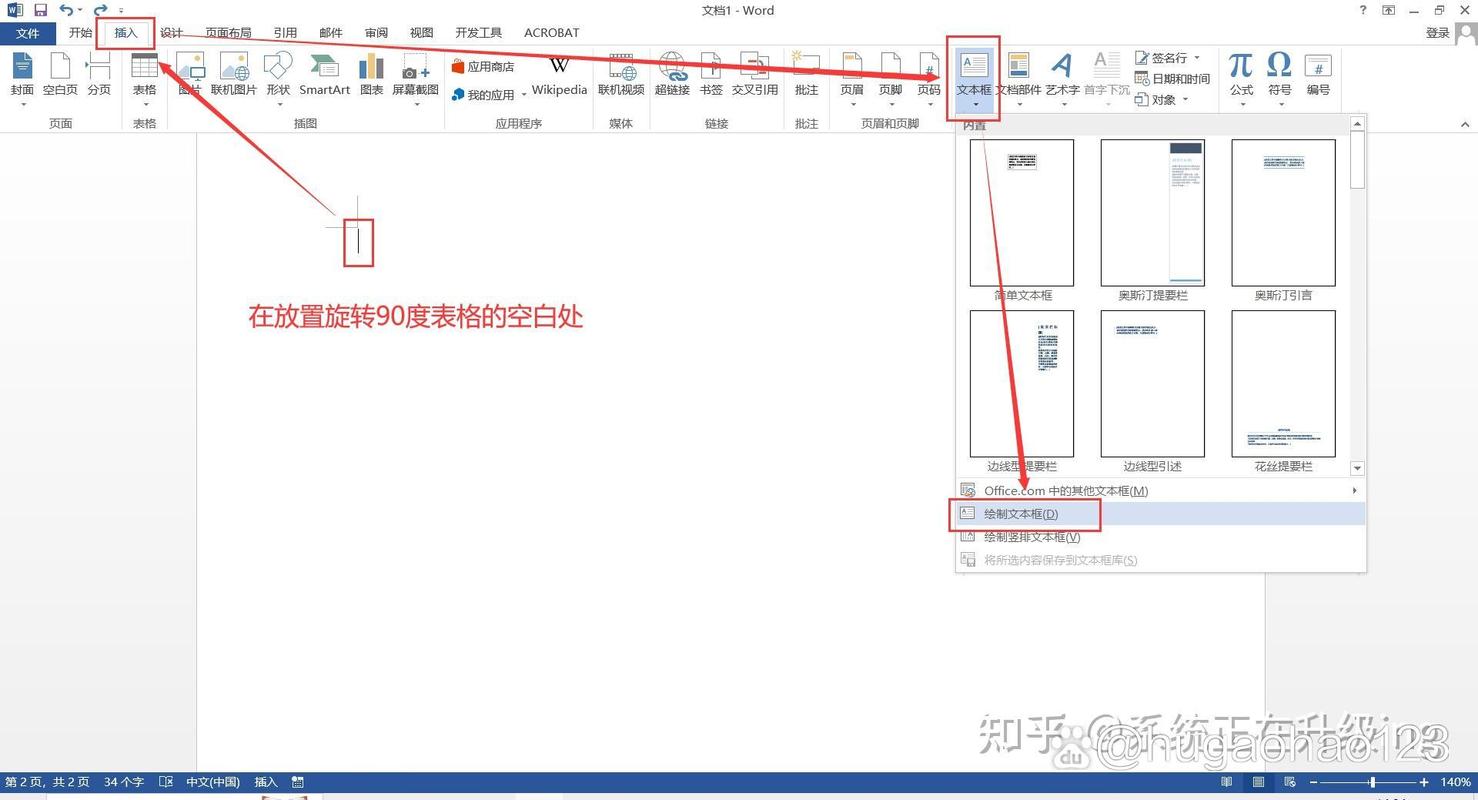Screen dimensions: 1478x800
Task: Open Office.com 中的其他文本框 submenu
Action: (x=1065, y=490)
